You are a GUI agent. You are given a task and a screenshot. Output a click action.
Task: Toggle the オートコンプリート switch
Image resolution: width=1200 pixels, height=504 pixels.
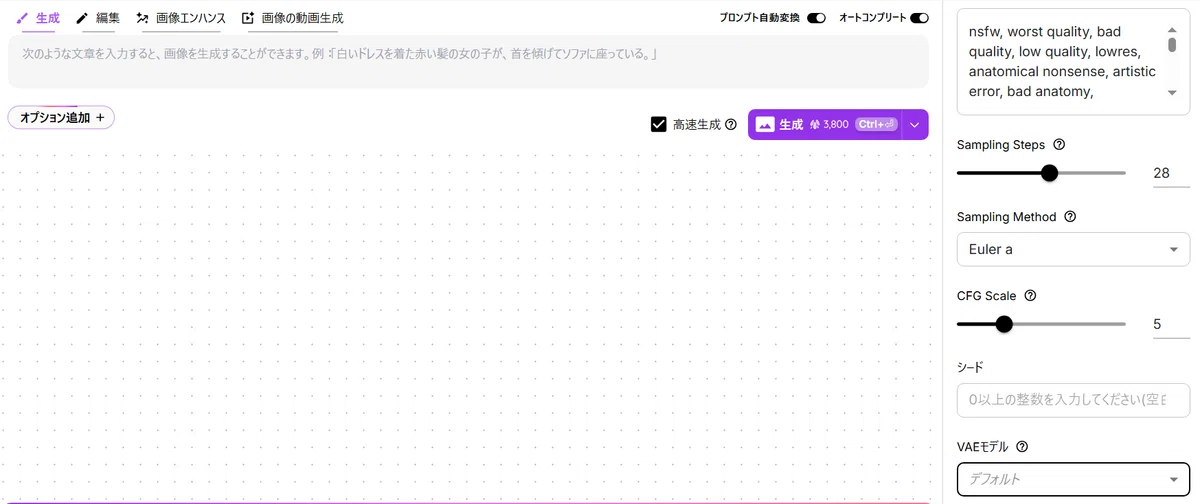click(919, 18)
